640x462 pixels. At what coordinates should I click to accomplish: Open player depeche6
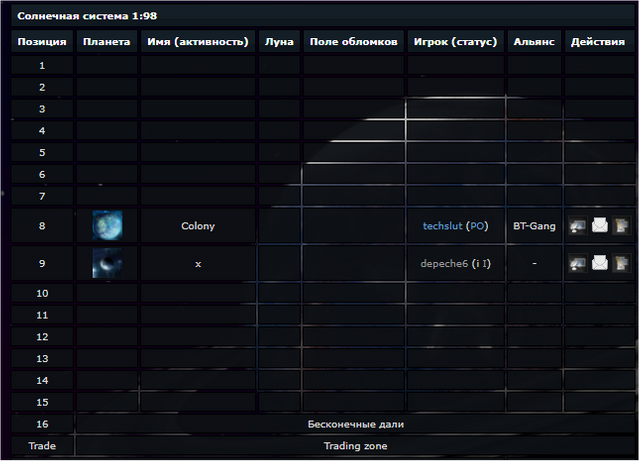pyautogui.click(x=444, y=264)
